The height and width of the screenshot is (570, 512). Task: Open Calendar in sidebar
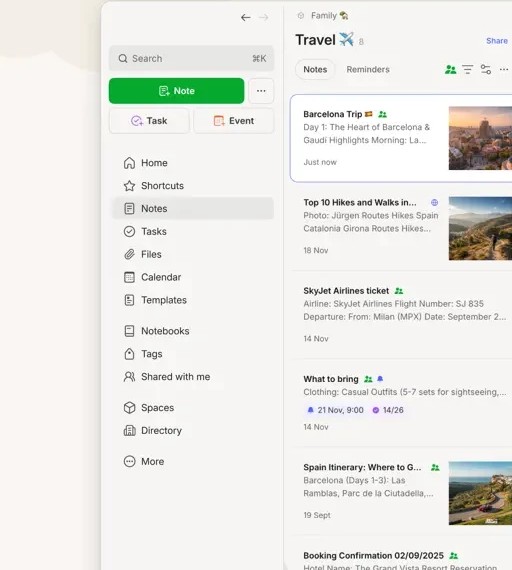point(193,277)
